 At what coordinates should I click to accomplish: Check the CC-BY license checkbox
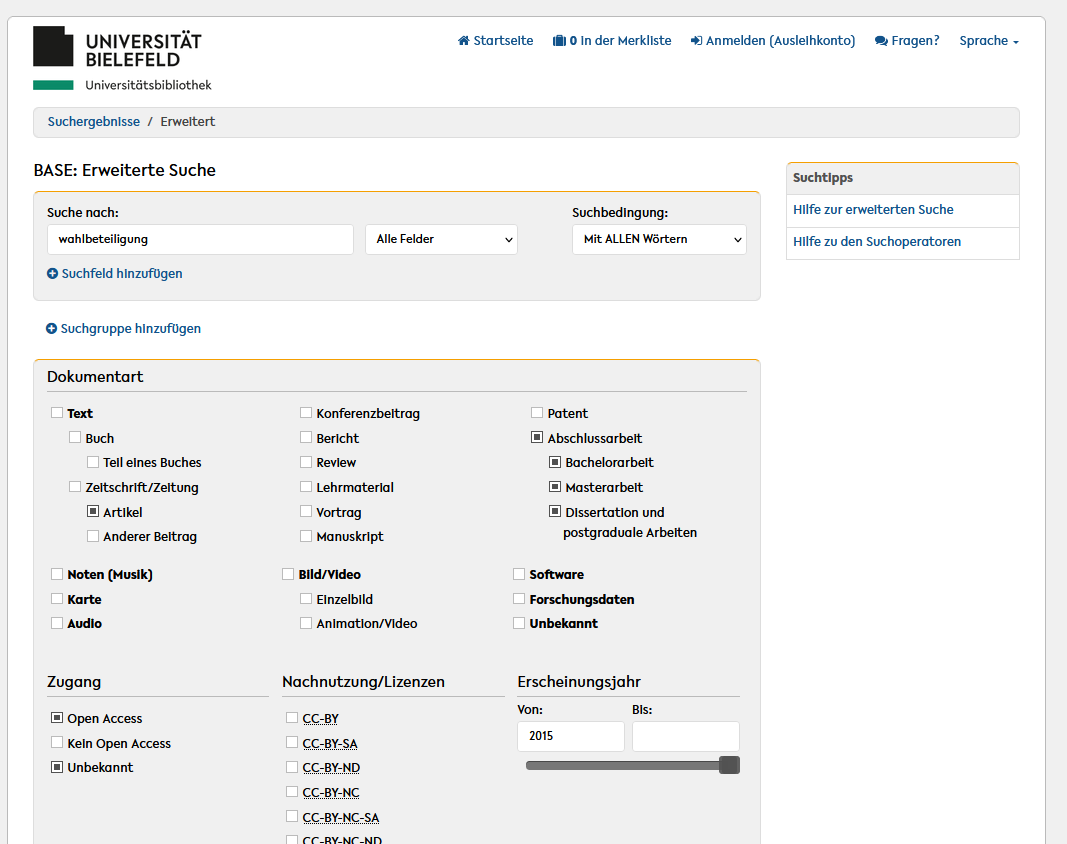(x=292, y=717)
